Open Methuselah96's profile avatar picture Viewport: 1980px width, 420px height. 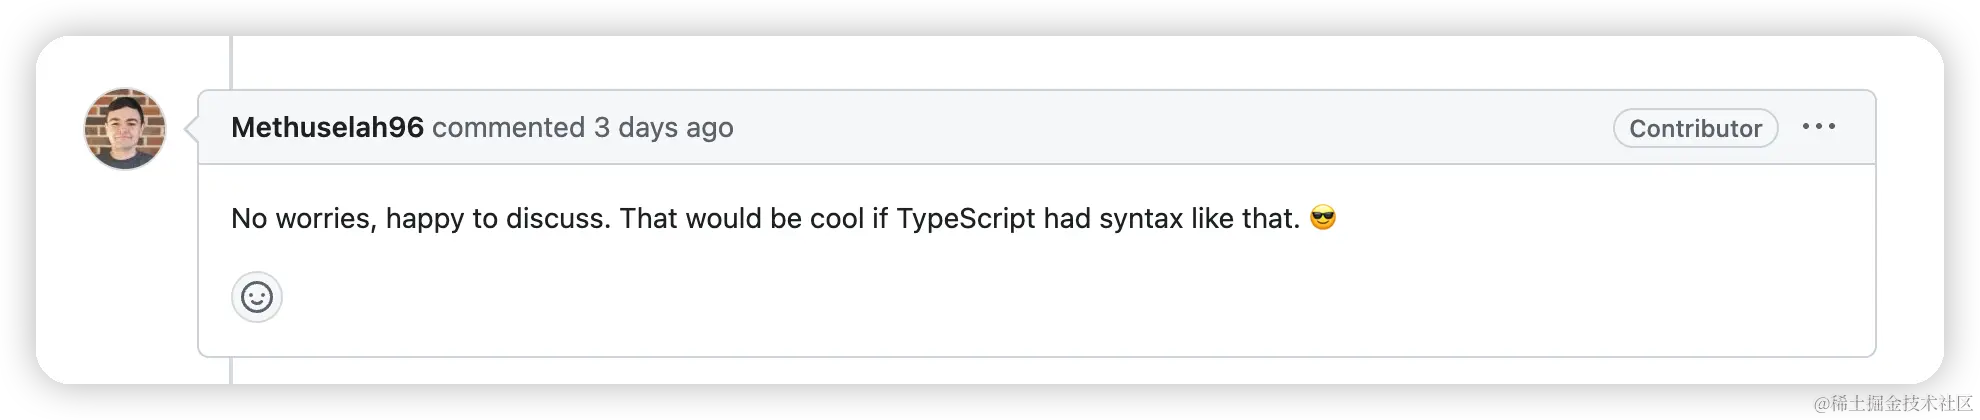click(125, 128)
